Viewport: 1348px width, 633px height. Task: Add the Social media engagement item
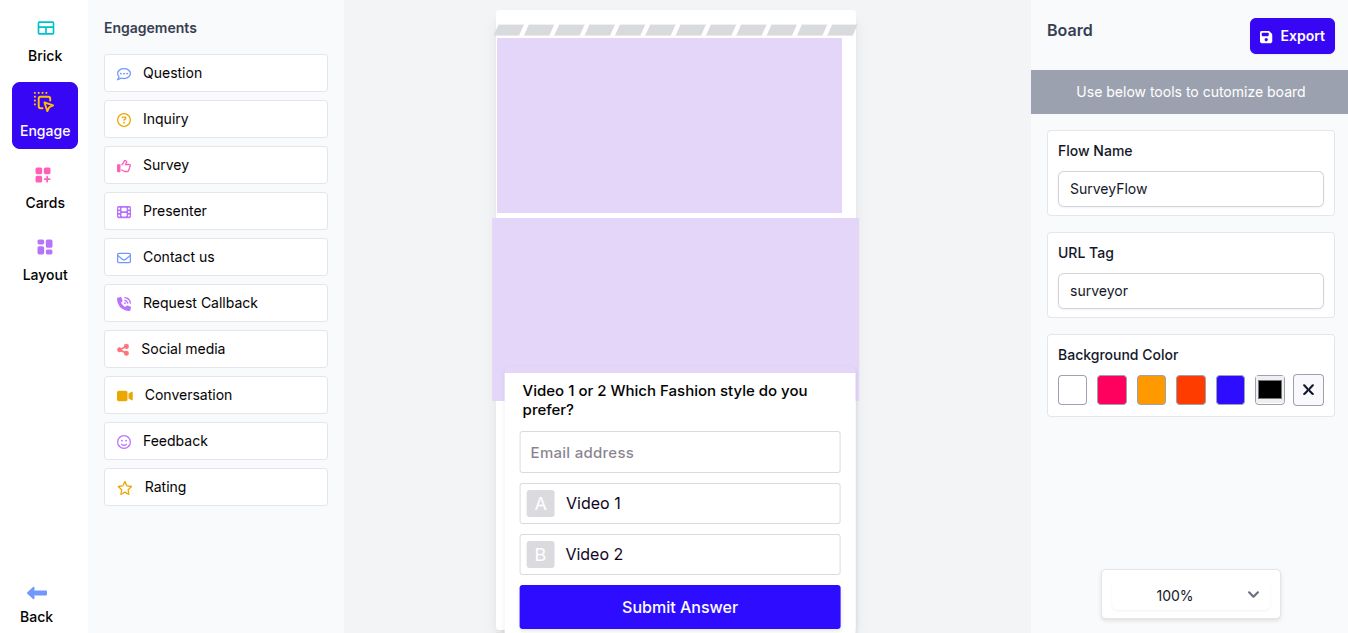216,349
